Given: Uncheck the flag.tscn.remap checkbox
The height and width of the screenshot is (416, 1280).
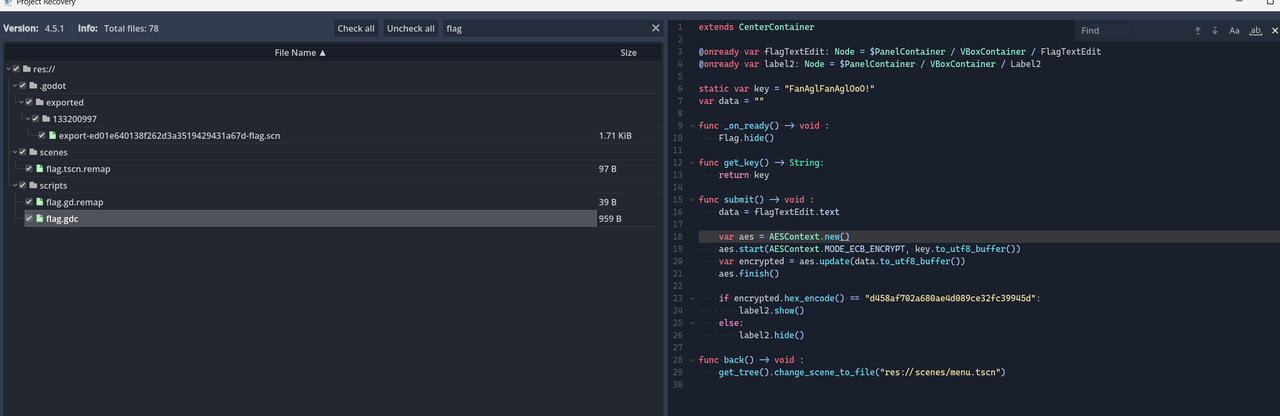Looking at the screenshot, I should click(x=29, y=169).
